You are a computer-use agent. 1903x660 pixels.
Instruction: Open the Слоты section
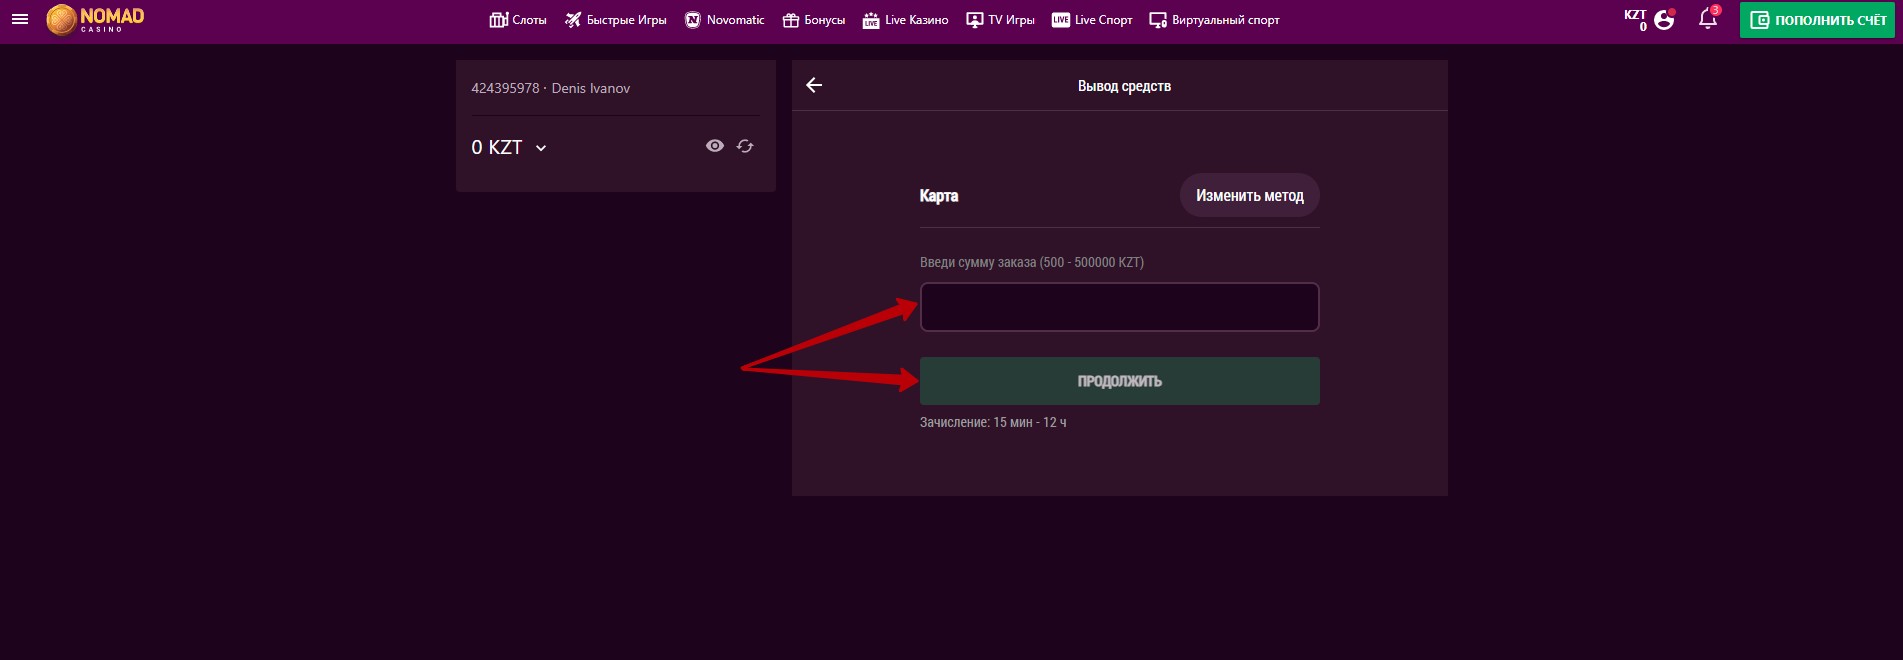(518, 20)
